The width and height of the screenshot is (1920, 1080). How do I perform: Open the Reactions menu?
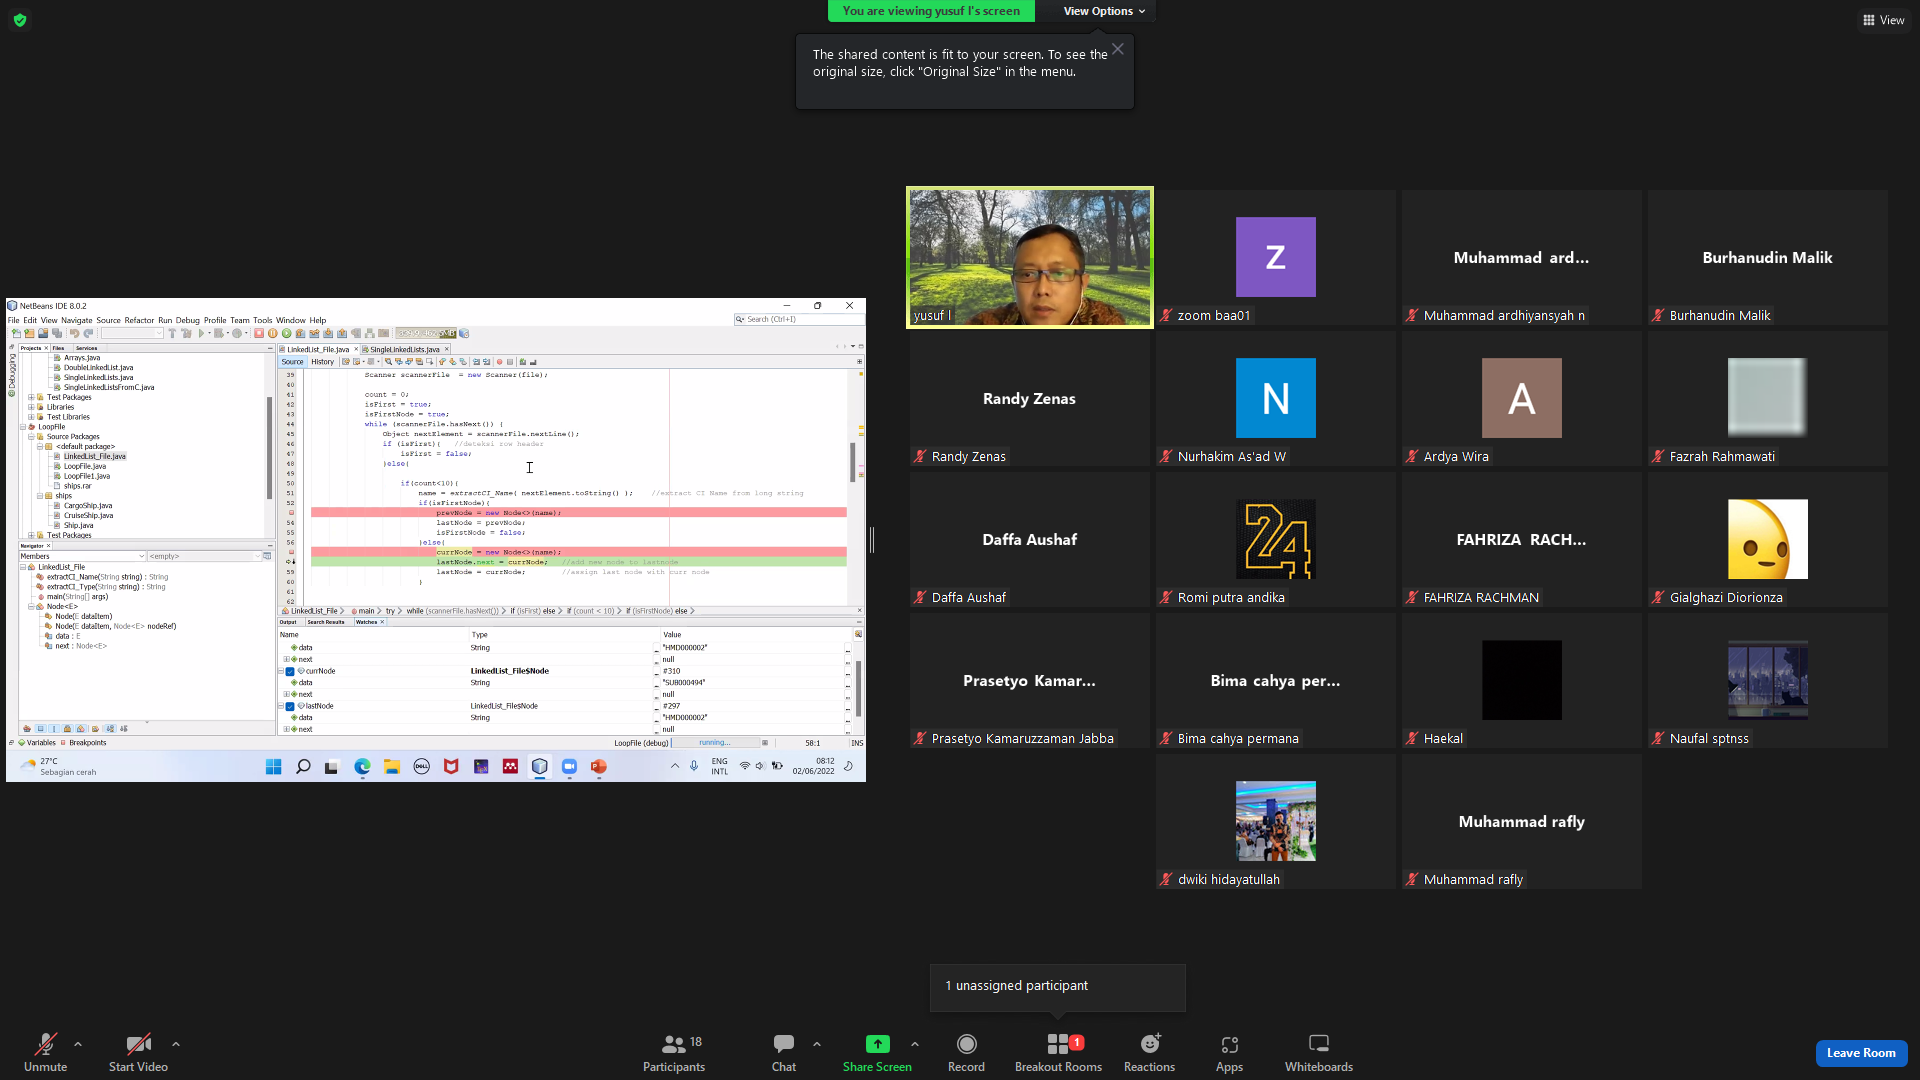point(1149,1053)
